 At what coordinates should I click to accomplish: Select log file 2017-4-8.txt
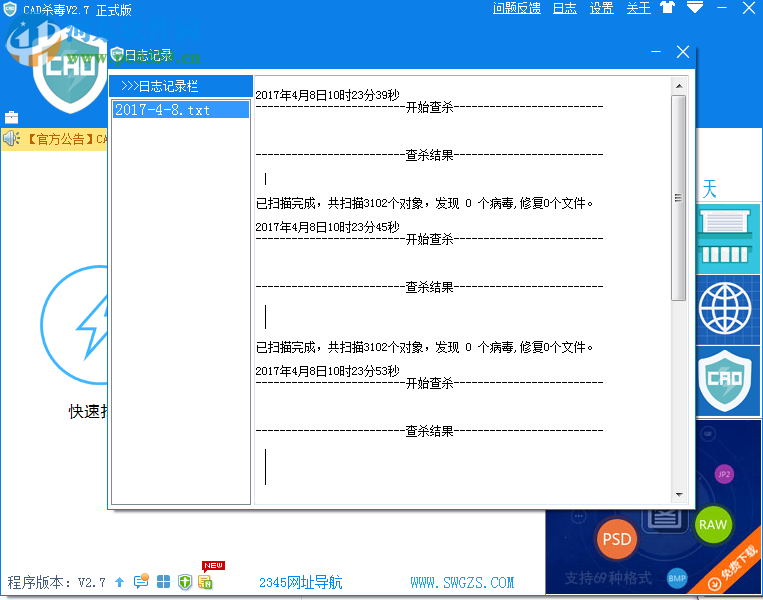click(x=181, y=109)
